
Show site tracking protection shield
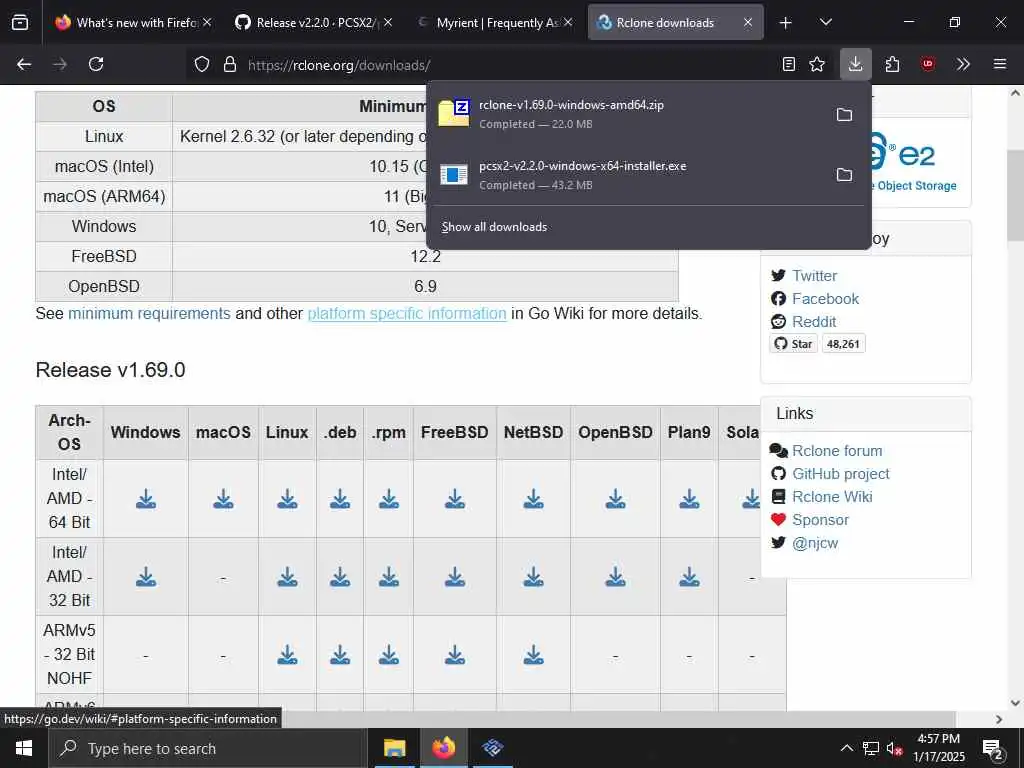coord(202,64)
